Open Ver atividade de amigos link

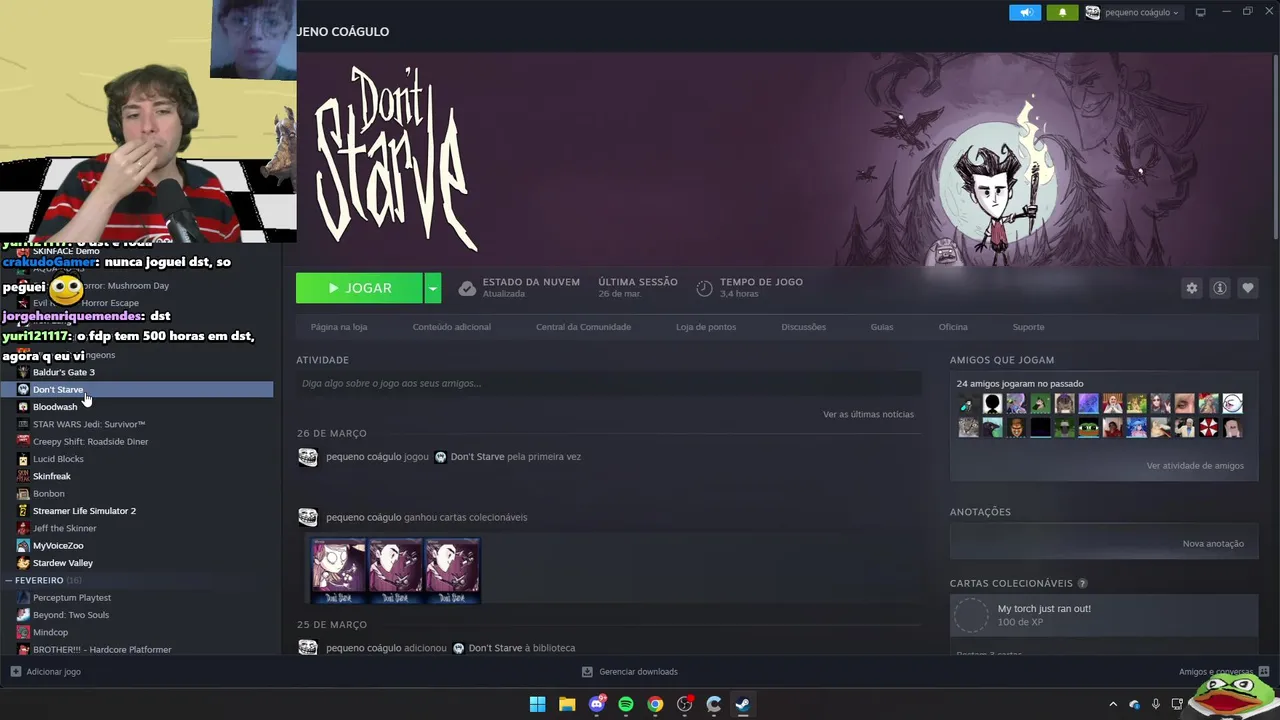coord(1195,466)
